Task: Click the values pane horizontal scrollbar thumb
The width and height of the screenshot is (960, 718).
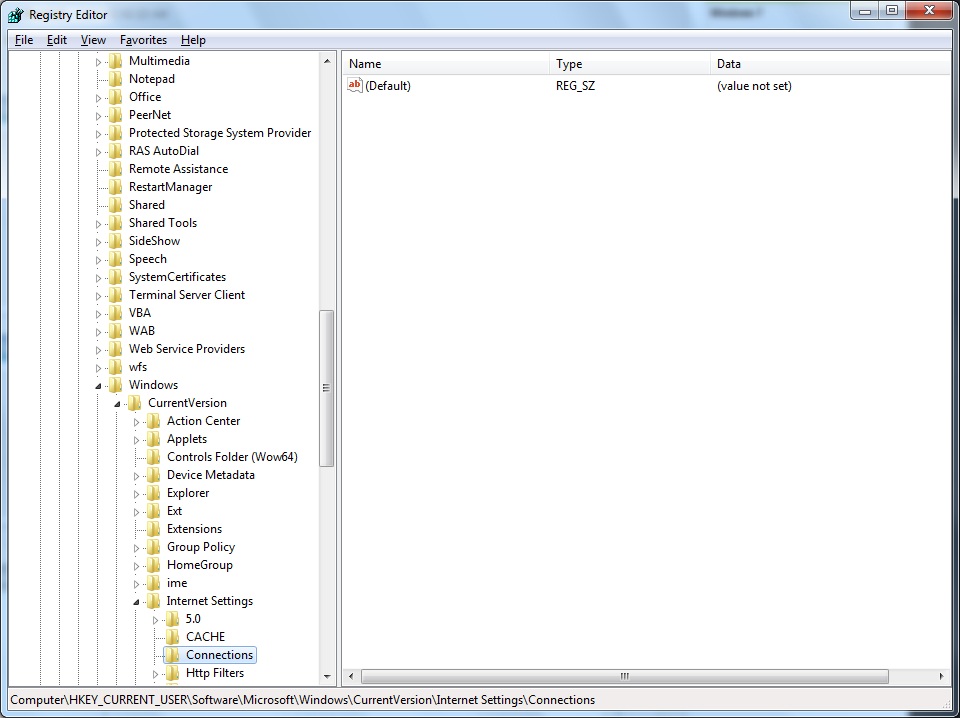Action: tap(624, 676)
